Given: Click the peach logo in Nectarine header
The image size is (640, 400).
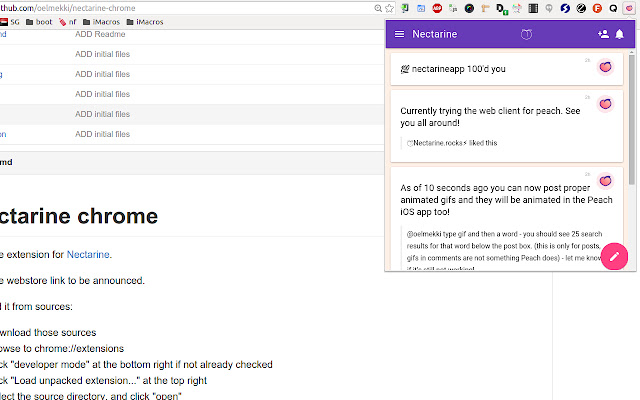Looking at the screenshot, I should (x=526, y=34).
